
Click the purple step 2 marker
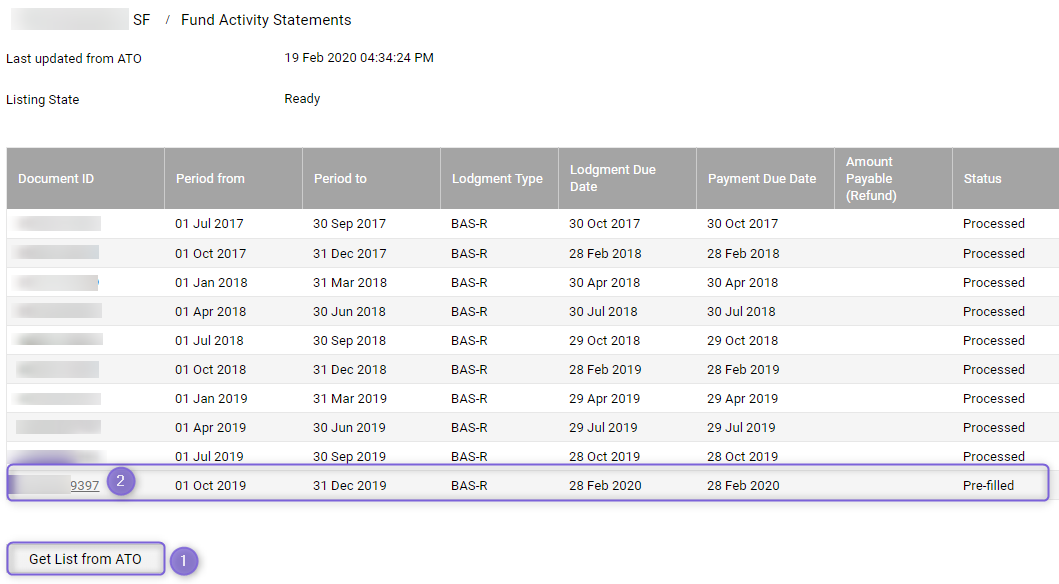pyautogui.click(x=121, y=481)
